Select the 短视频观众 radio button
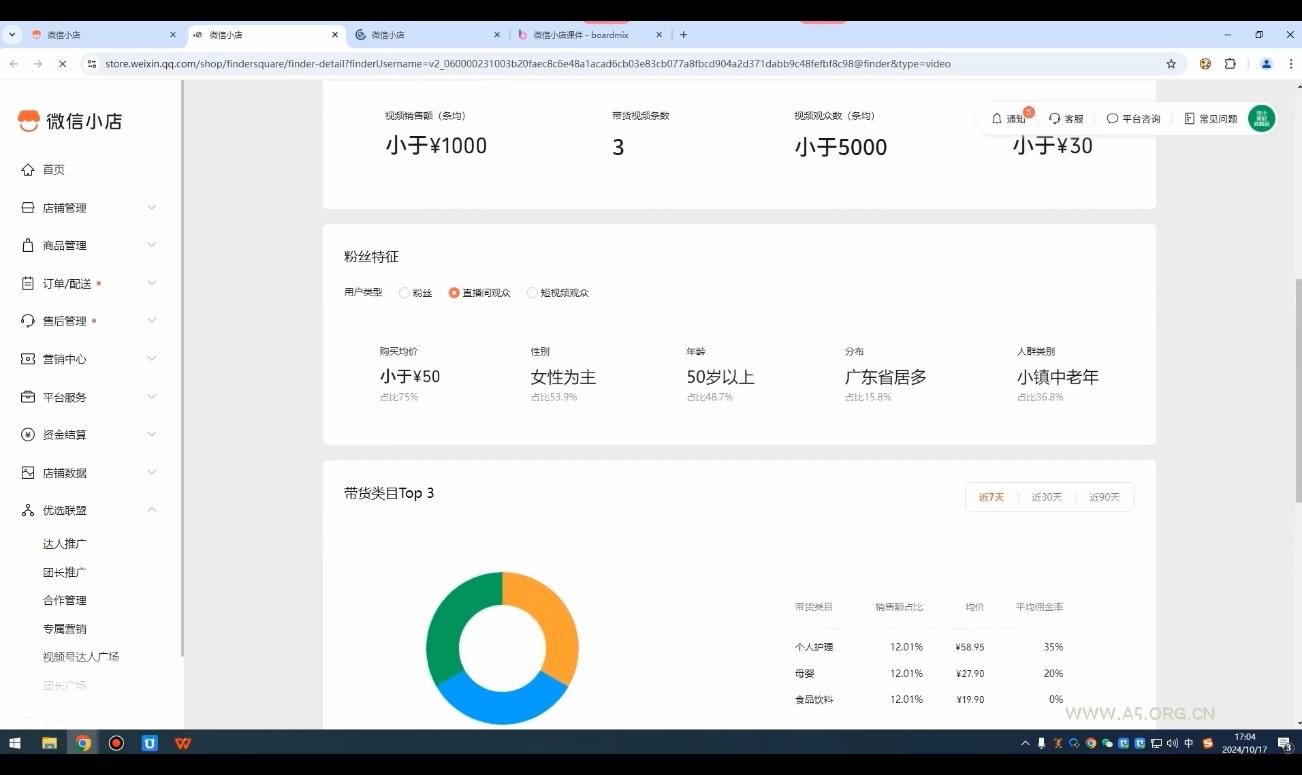Image resolution: width=1302 pixels, height=775 pixels. [534, 293]
